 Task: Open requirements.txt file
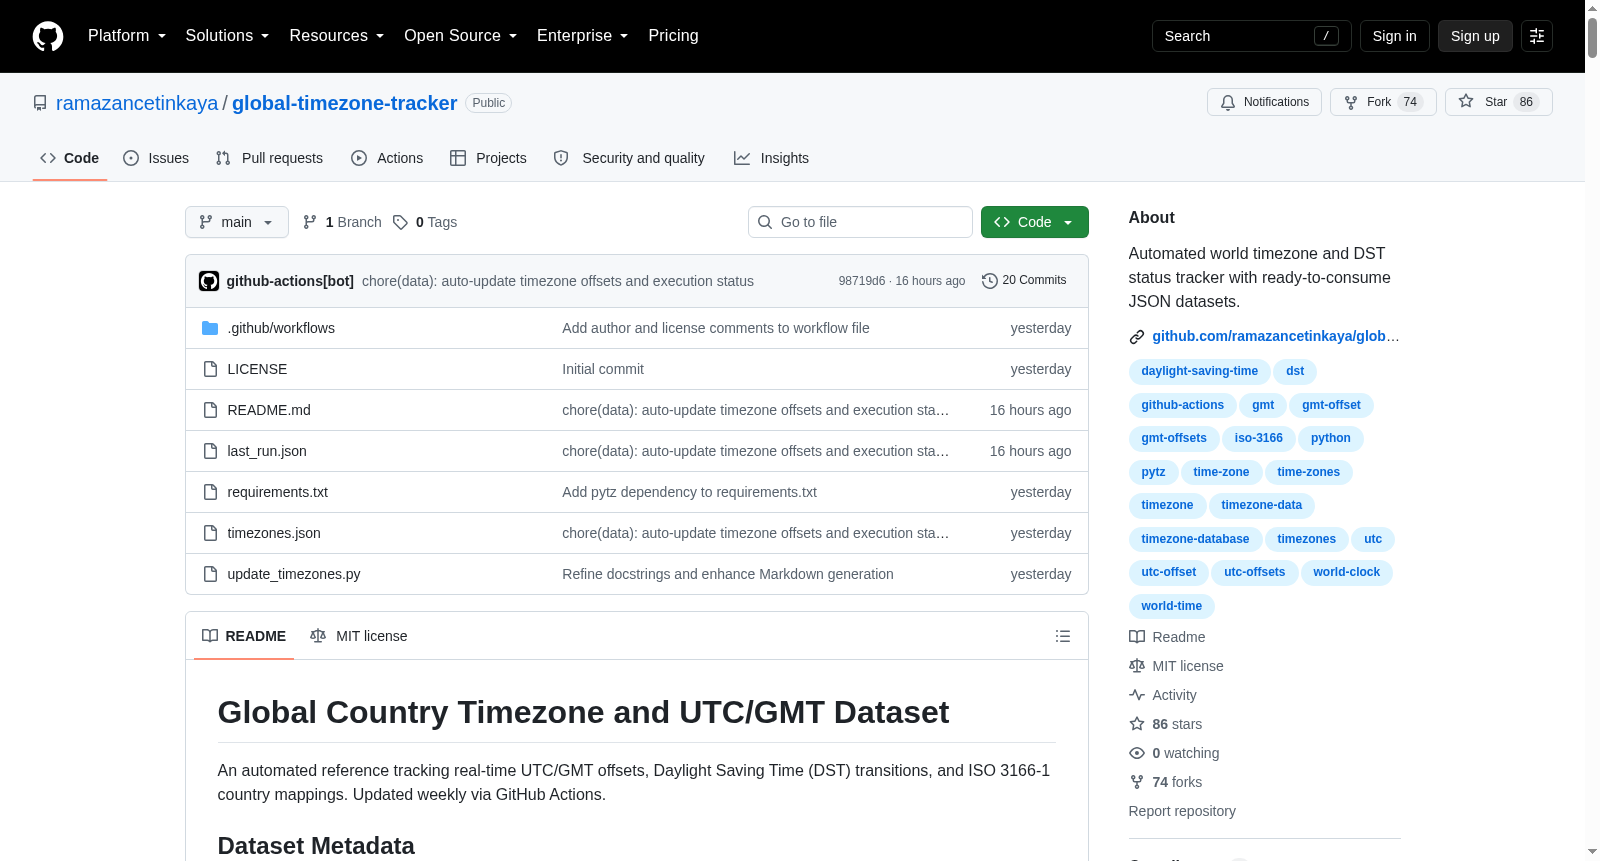(278, 492)
